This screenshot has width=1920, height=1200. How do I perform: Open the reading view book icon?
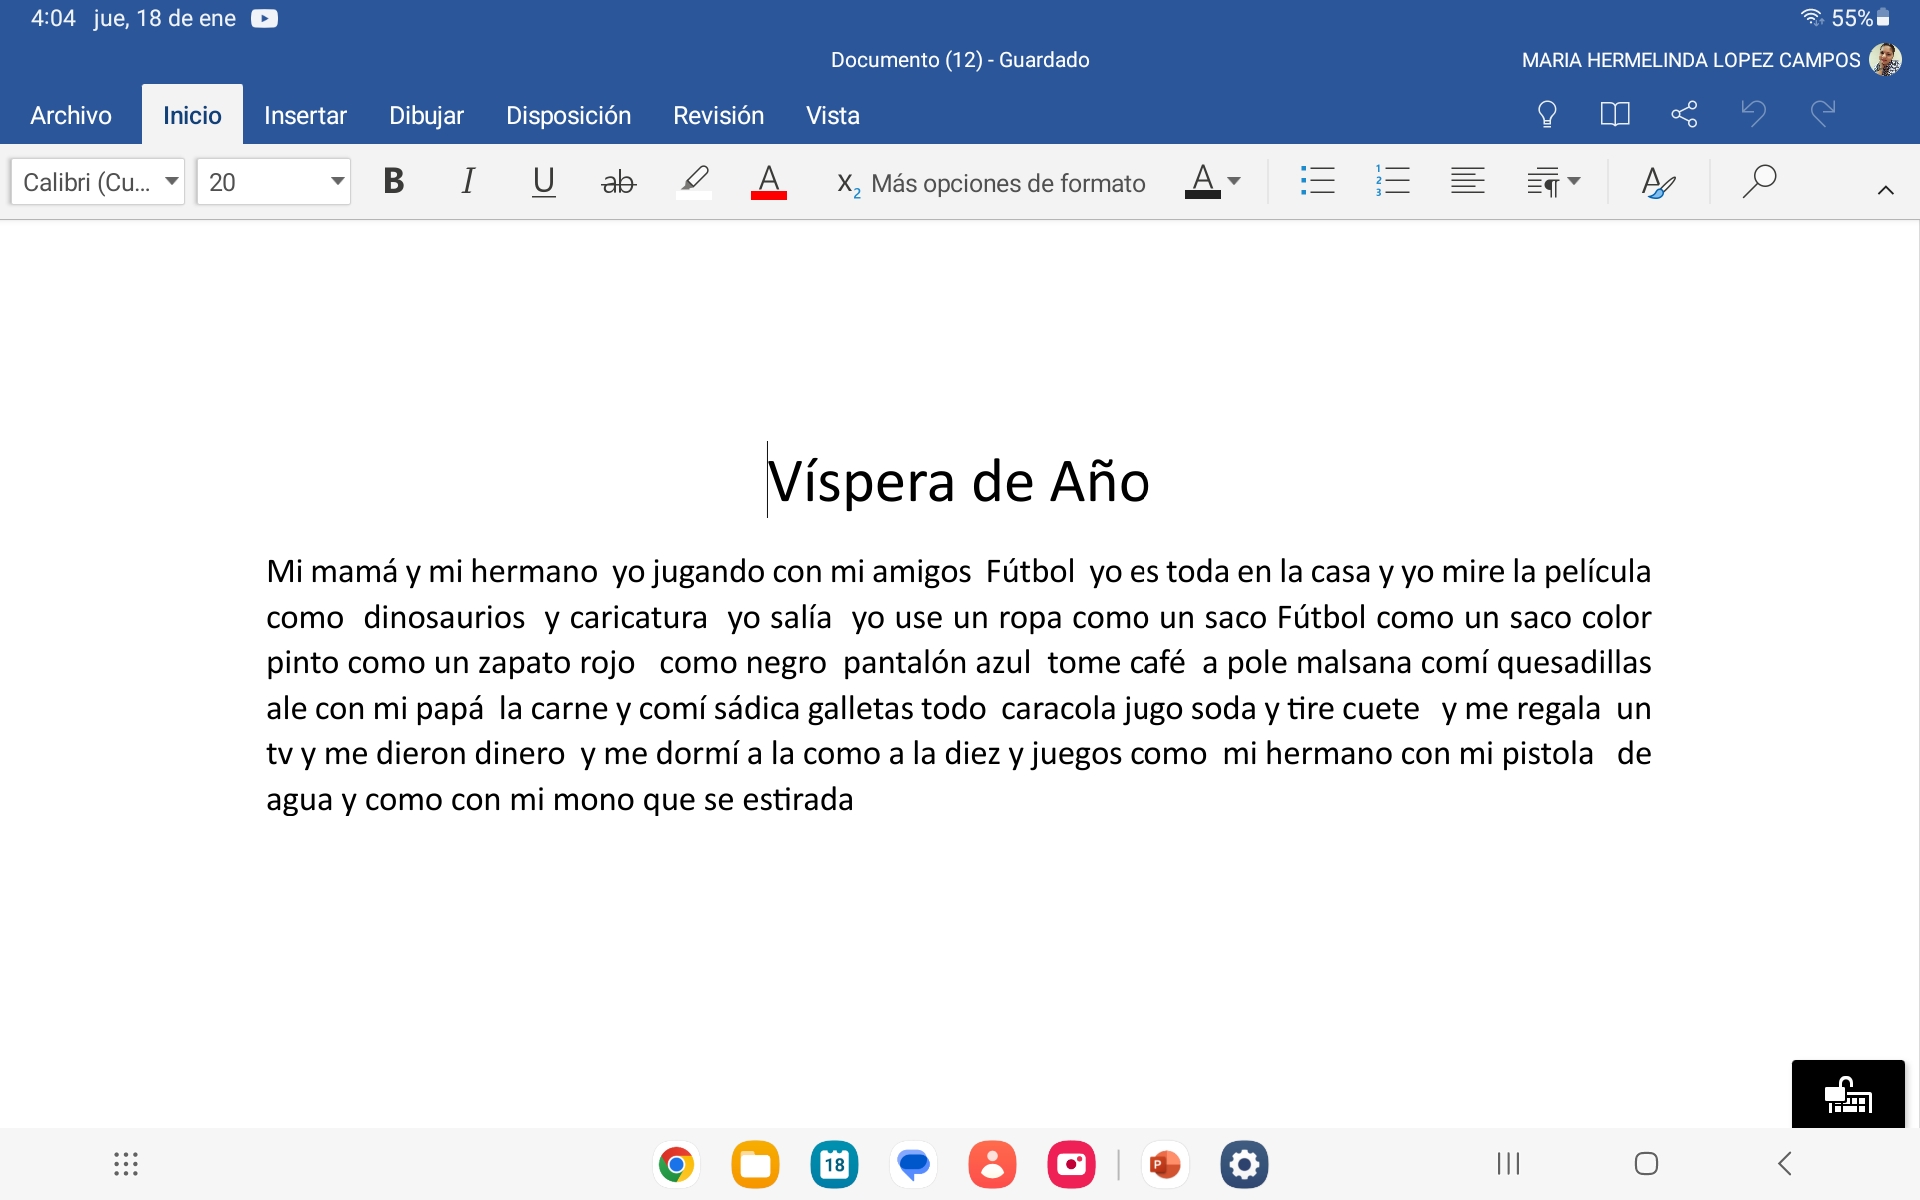(1614, 114)
